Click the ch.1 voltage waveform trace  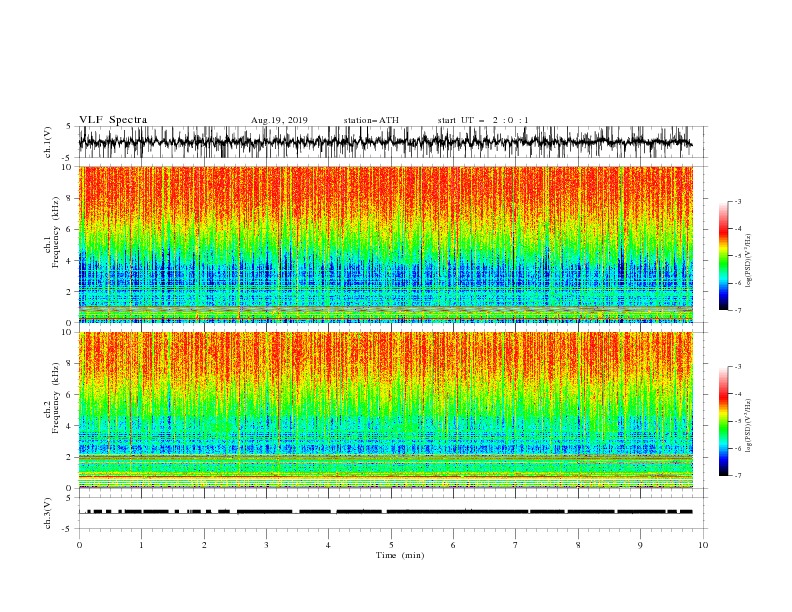coord(385,142)
